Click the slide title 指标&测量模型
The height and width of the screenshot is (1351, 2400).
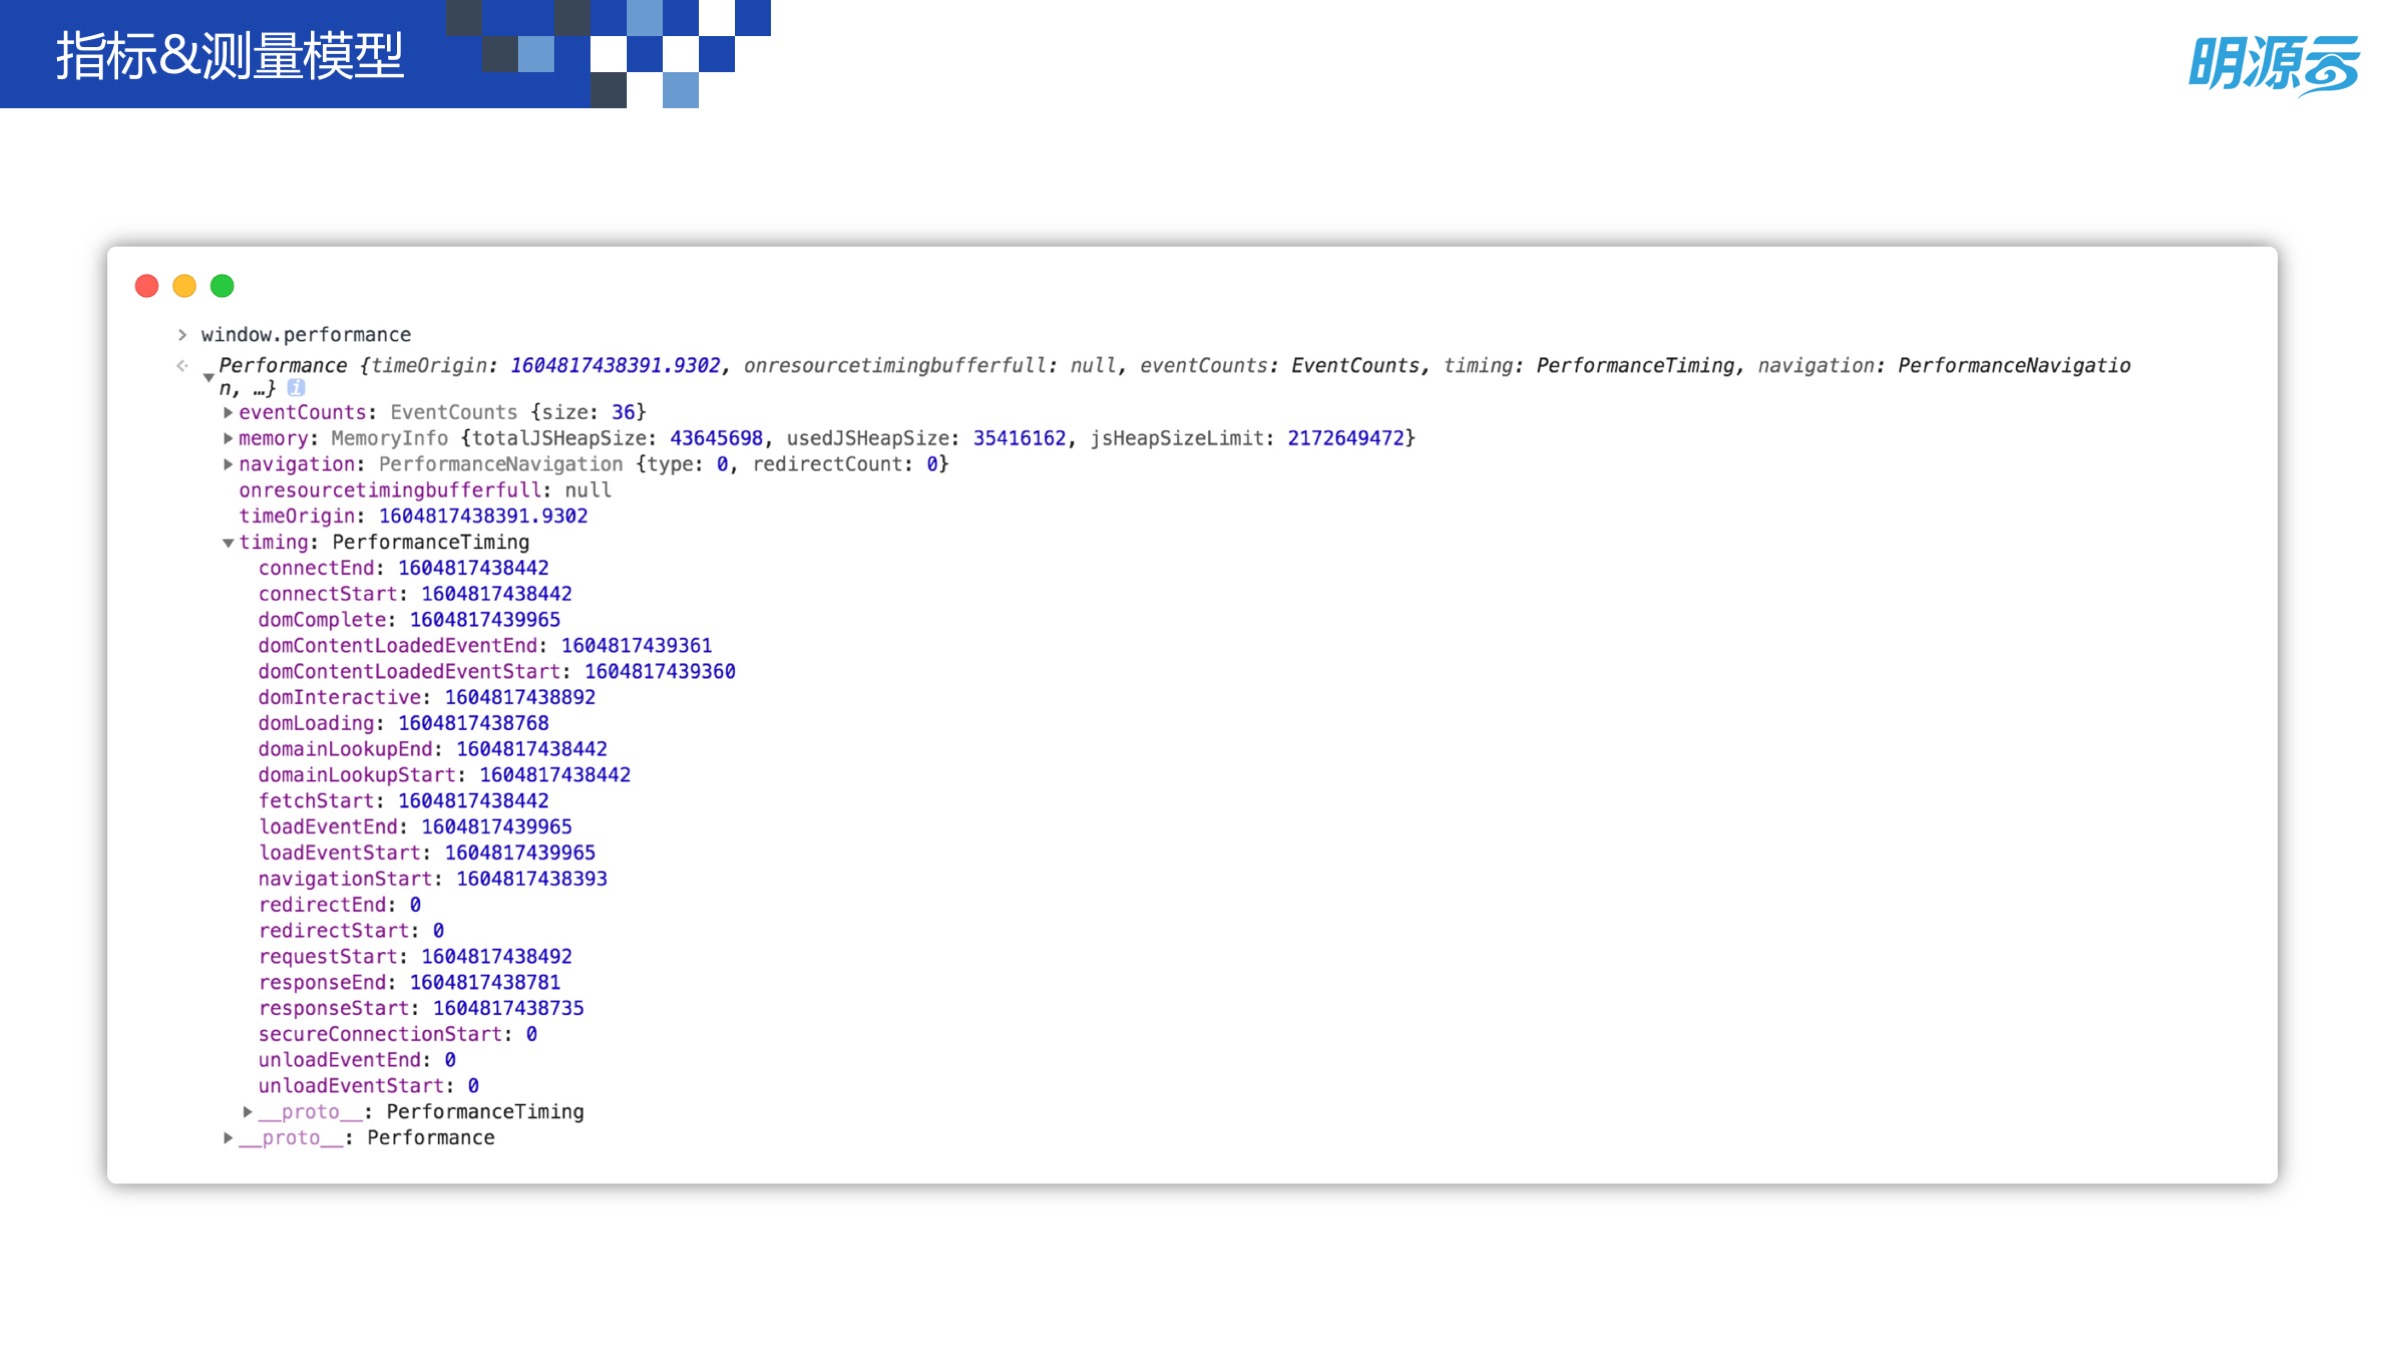coord(230,56)
